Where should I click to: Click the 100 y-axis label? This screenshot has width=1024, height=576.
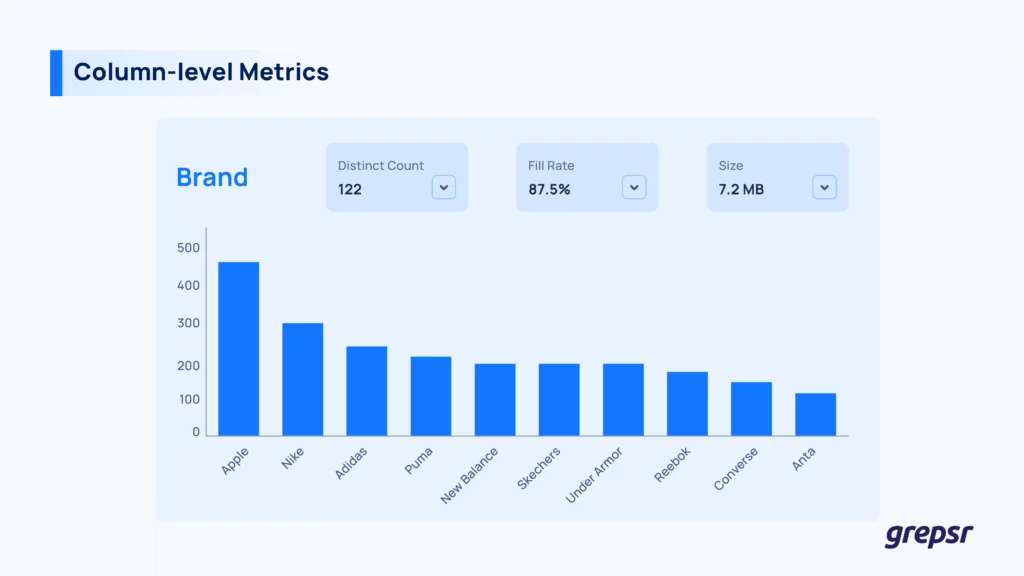coord(189,399)
